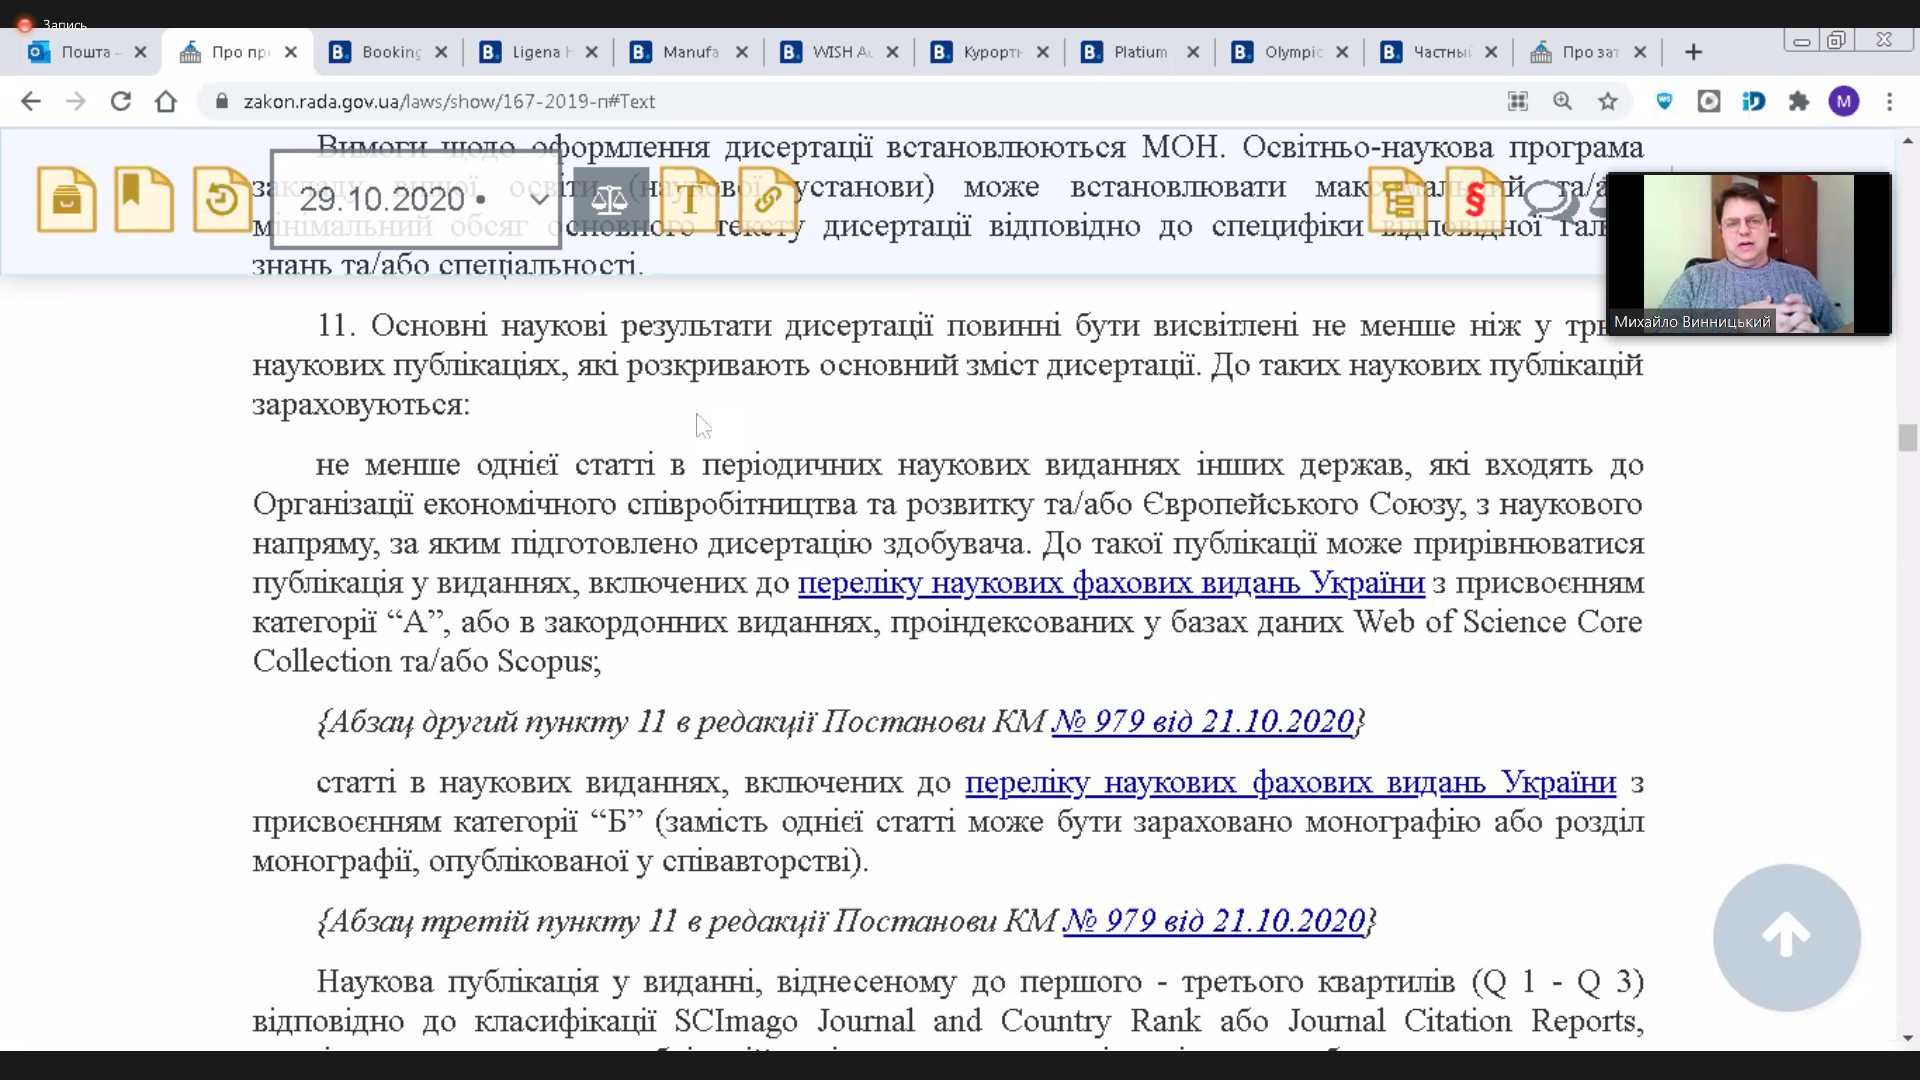Click the text 'T' document icon
Viewport: 1920px width, 1080px height.
tap(689, 199)
